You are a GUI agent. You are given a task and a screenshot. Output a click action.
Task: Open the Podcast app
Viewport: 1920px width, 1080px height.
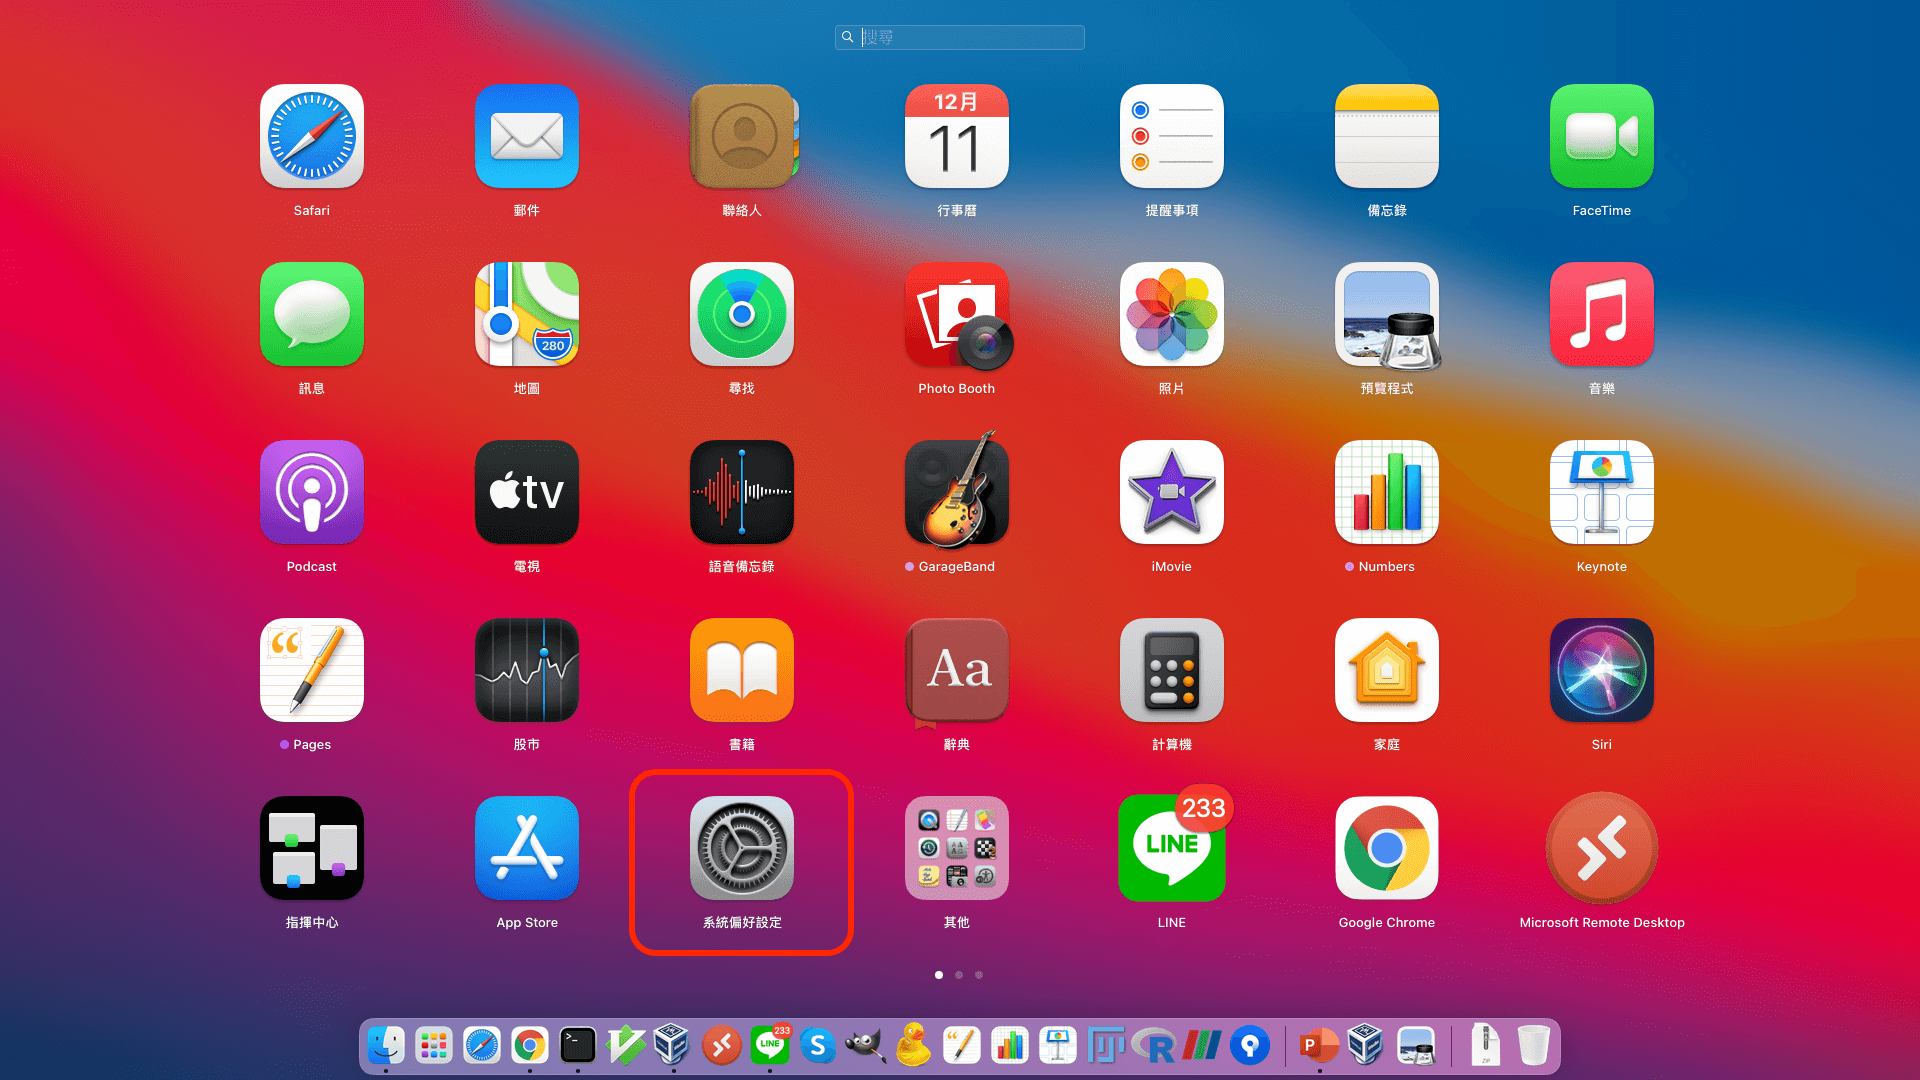[312, 492]
